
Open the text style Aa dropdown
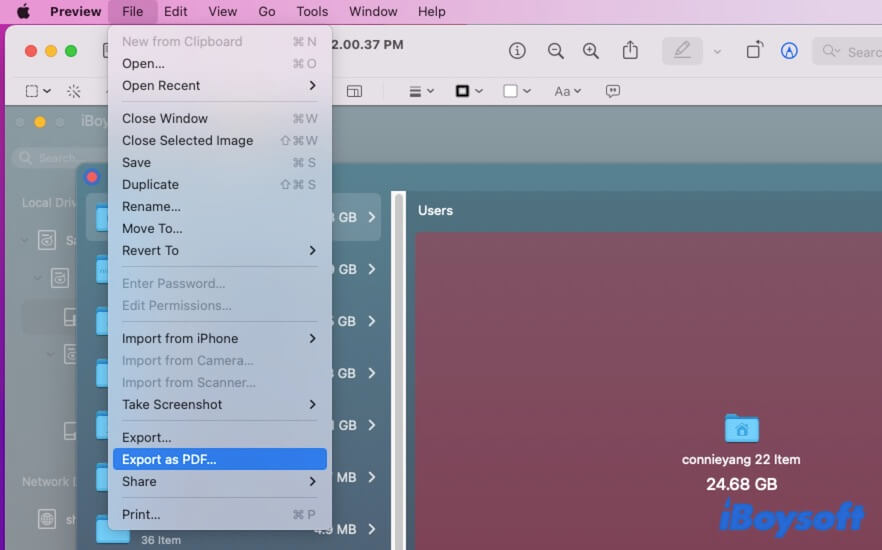(x=568, y=91)
